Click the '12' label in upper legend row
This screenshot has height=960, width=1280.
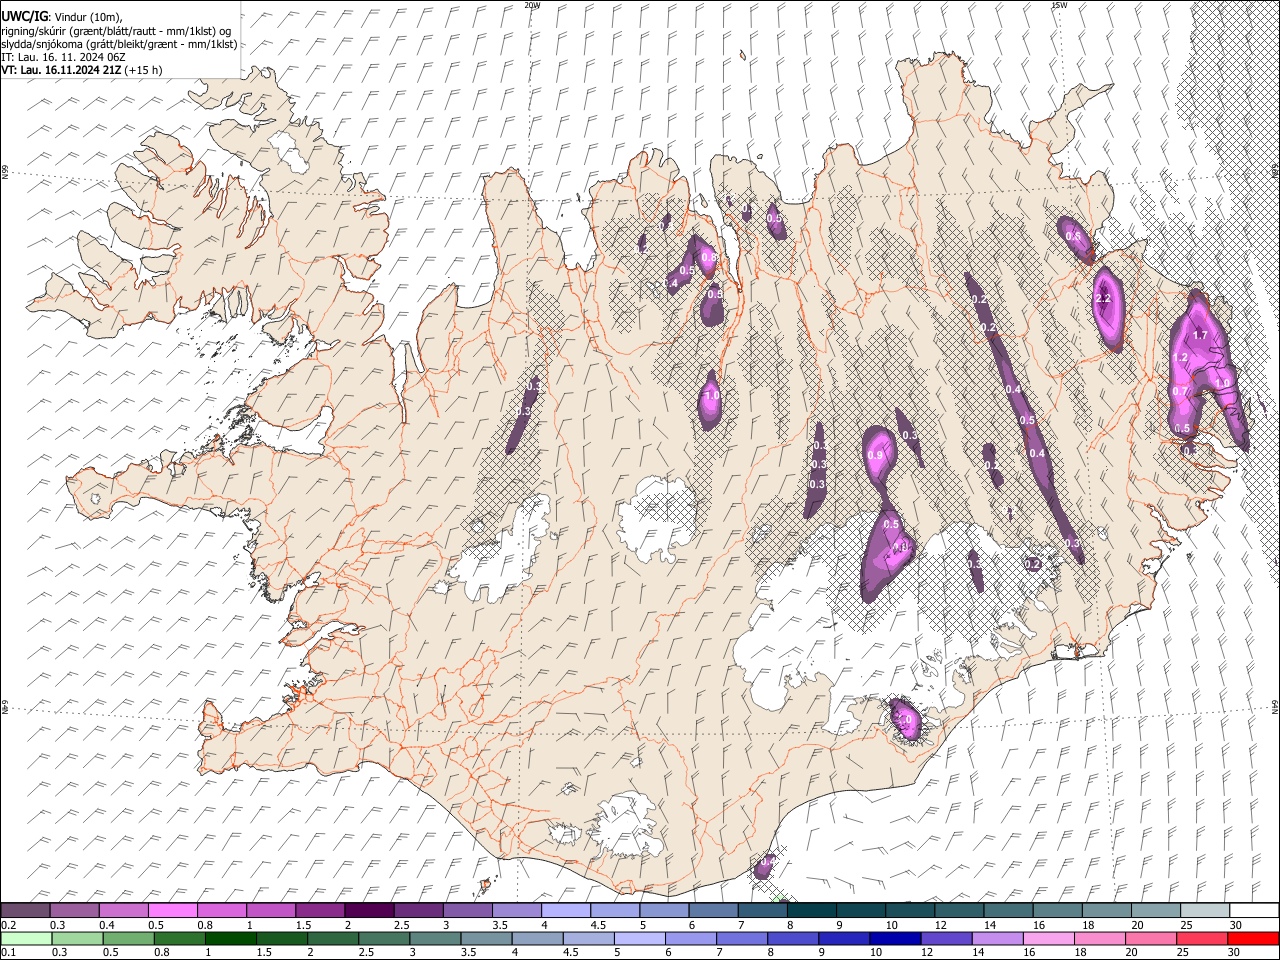pos(941,924)
